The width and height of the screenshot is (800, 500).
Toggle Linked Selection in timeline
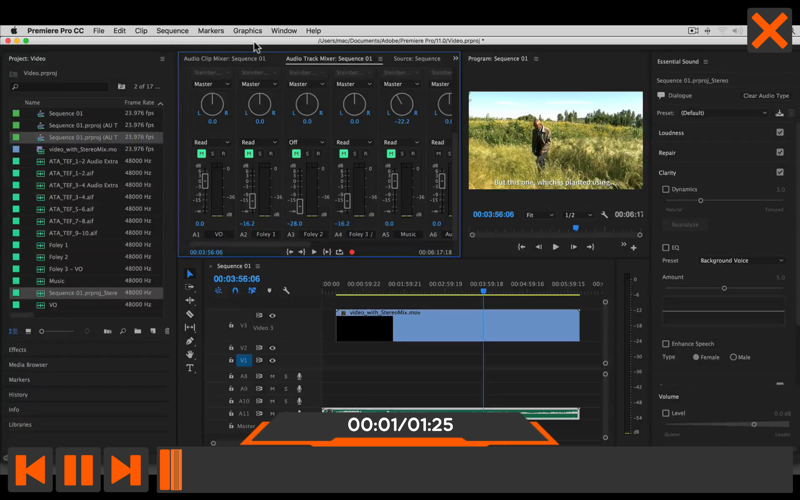[x=252, y=290]
